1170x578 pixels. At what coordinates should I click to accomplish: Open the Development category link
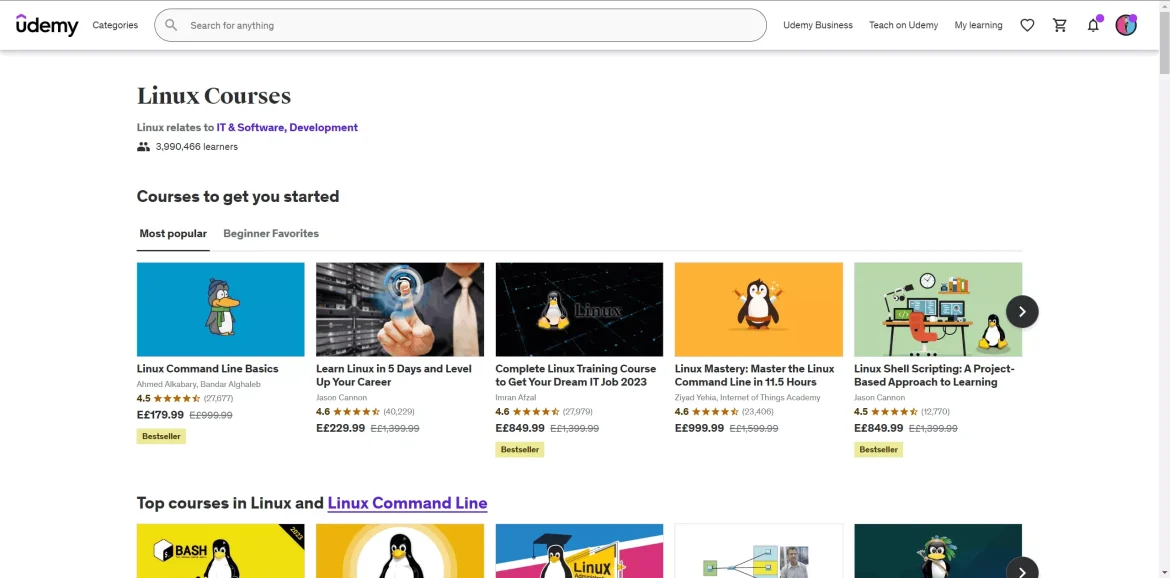coord(324,128)
